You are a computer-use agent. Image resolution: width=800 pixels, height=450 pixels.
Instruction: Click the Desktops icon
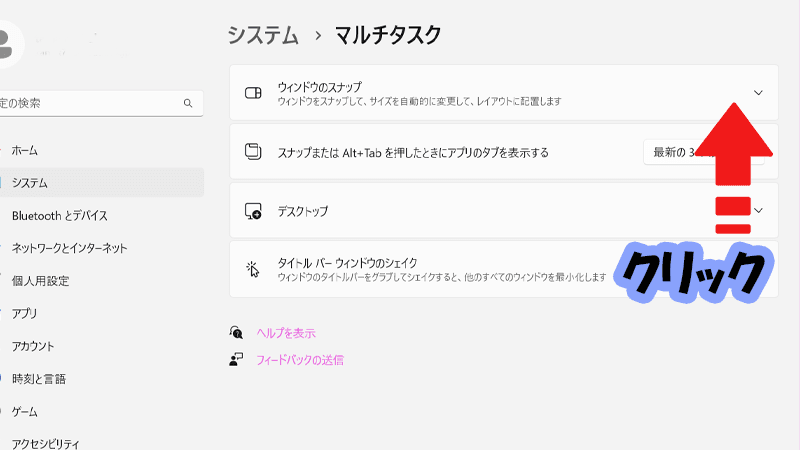[253, 211]
